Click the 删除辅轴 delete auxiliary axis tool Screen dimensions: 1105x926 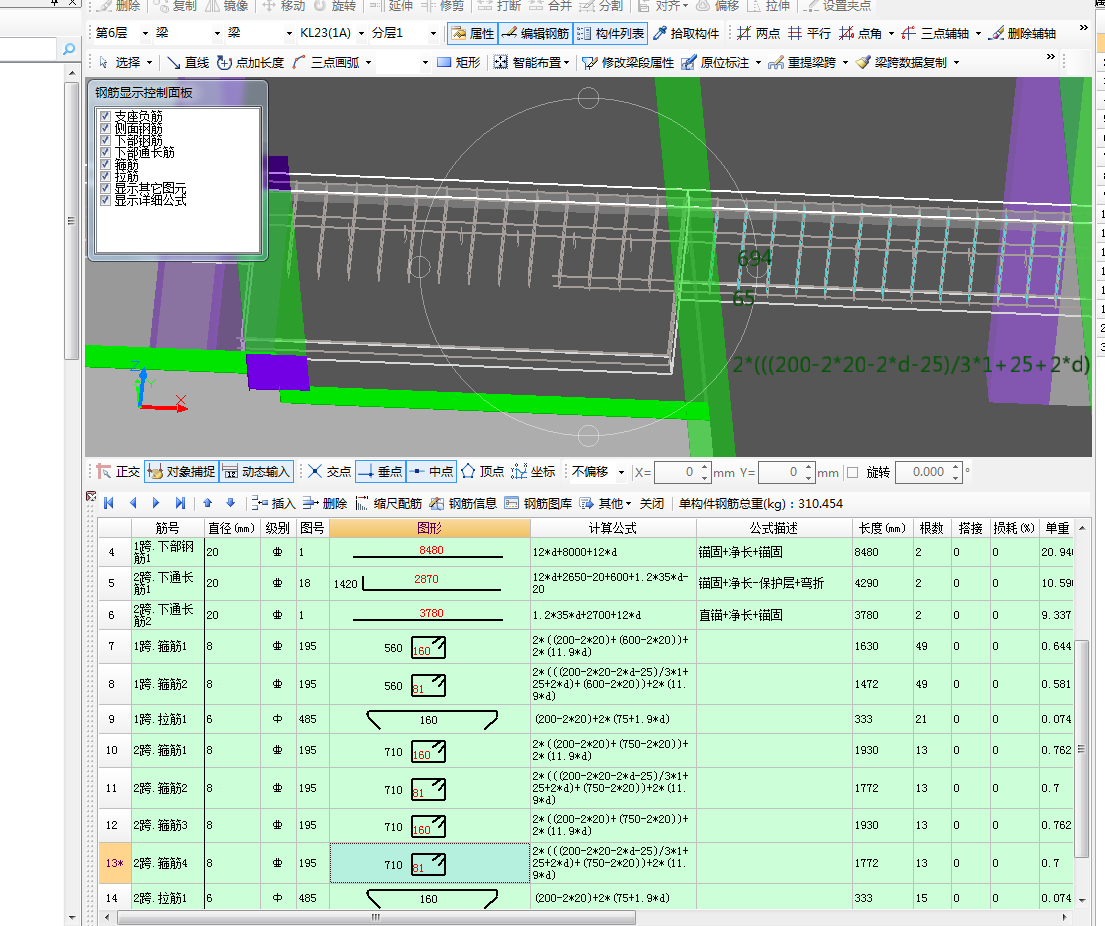pos(1023,33)
